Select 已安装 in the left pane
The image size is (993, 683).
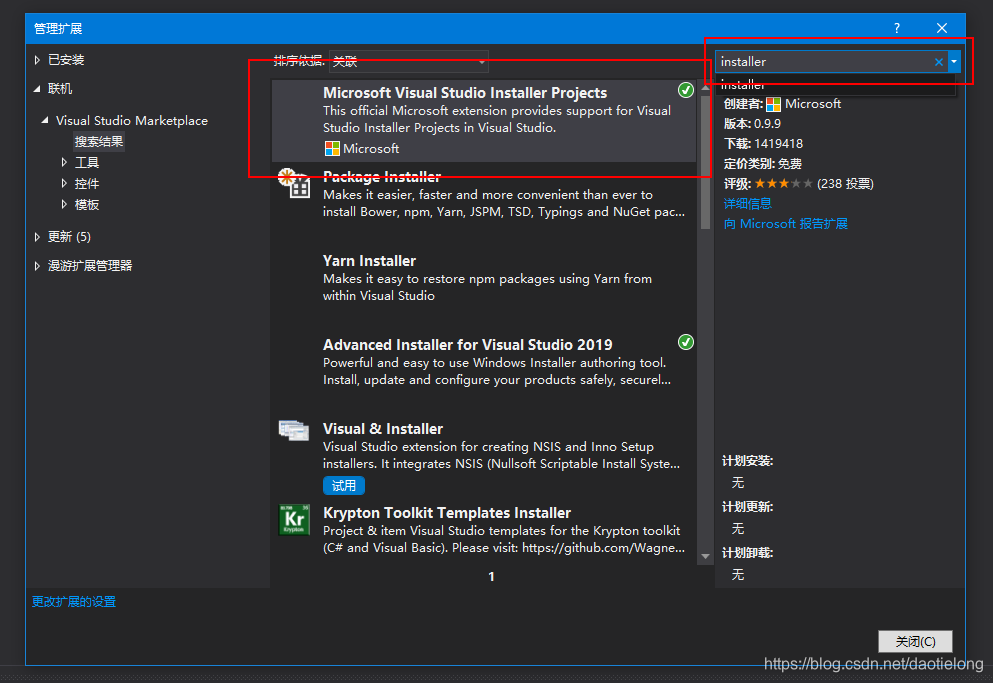[x=66, y=60]
